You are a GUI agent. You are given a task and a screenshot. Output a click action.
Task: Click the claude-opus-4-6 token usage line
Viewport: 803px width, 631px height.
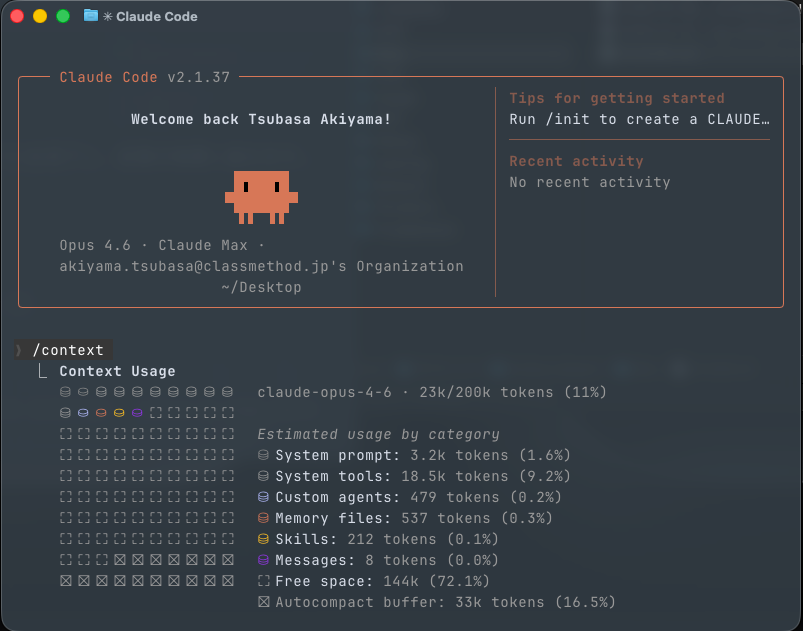coord(431,392)
